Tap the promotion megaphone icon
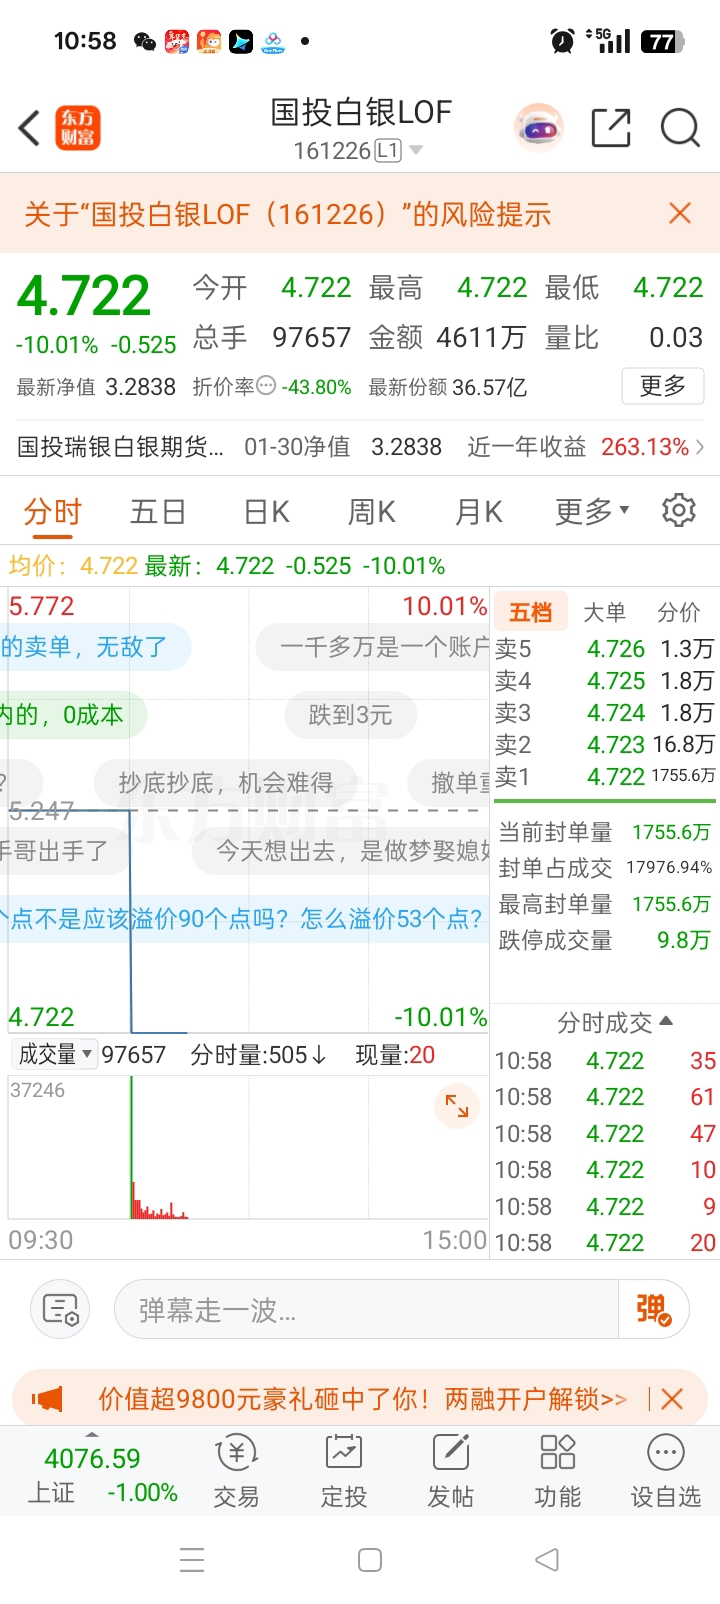 tap(47, 1399)
